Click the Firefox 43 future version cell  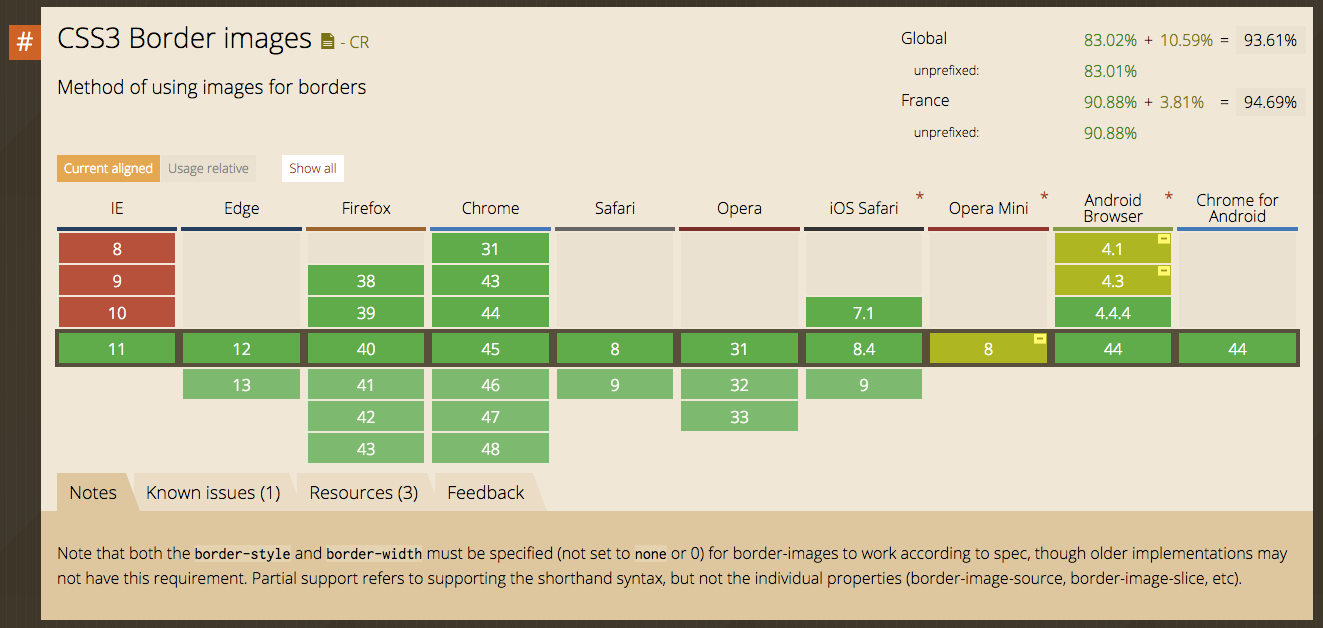tap(366, 449)
